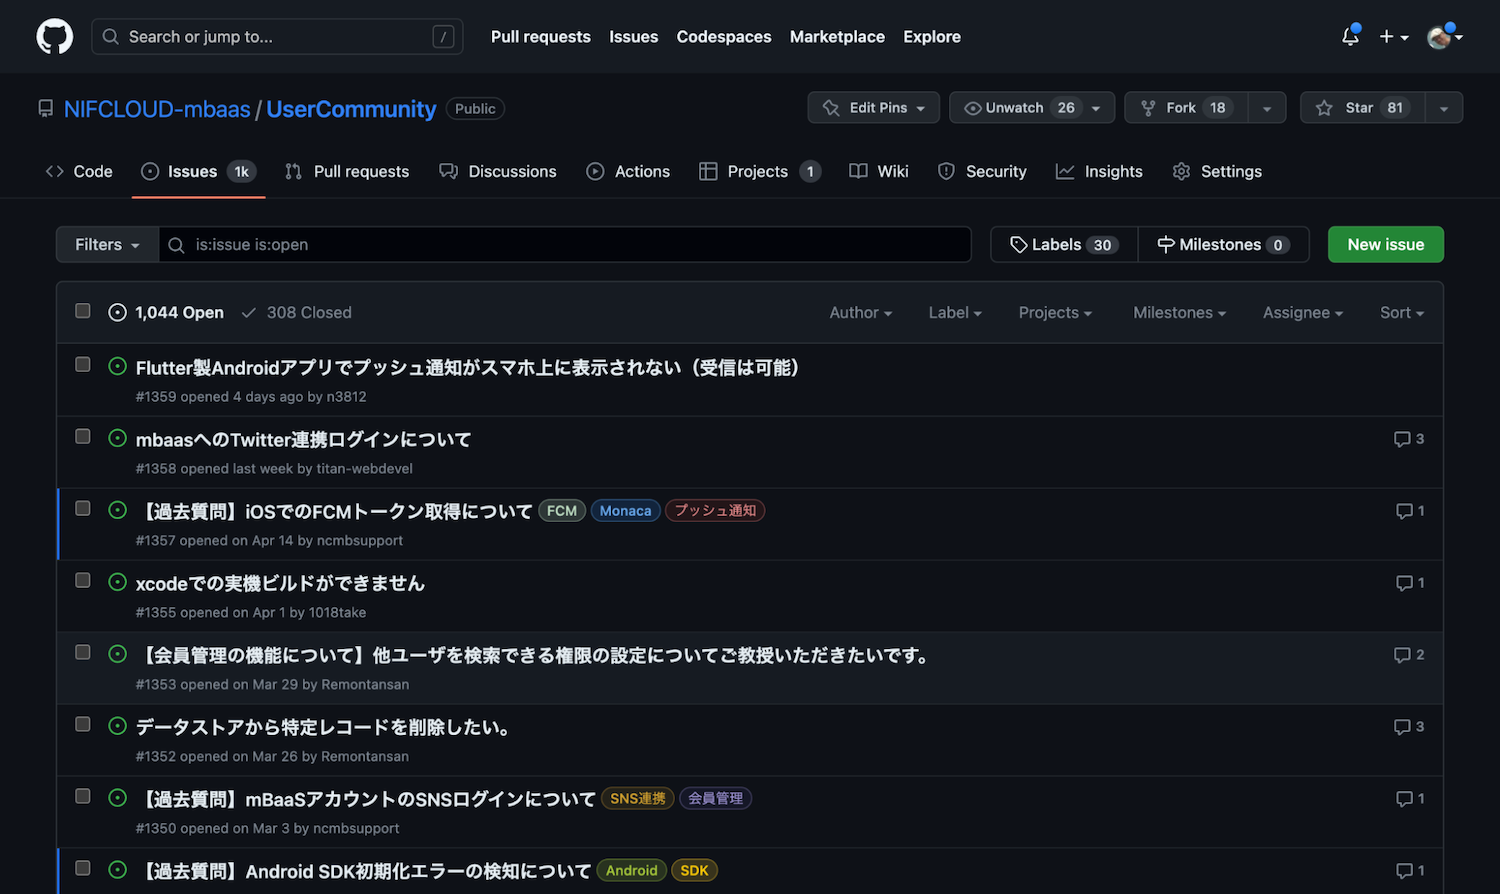
Task: Open the plus create-new menu
Action: point(1394,37)
